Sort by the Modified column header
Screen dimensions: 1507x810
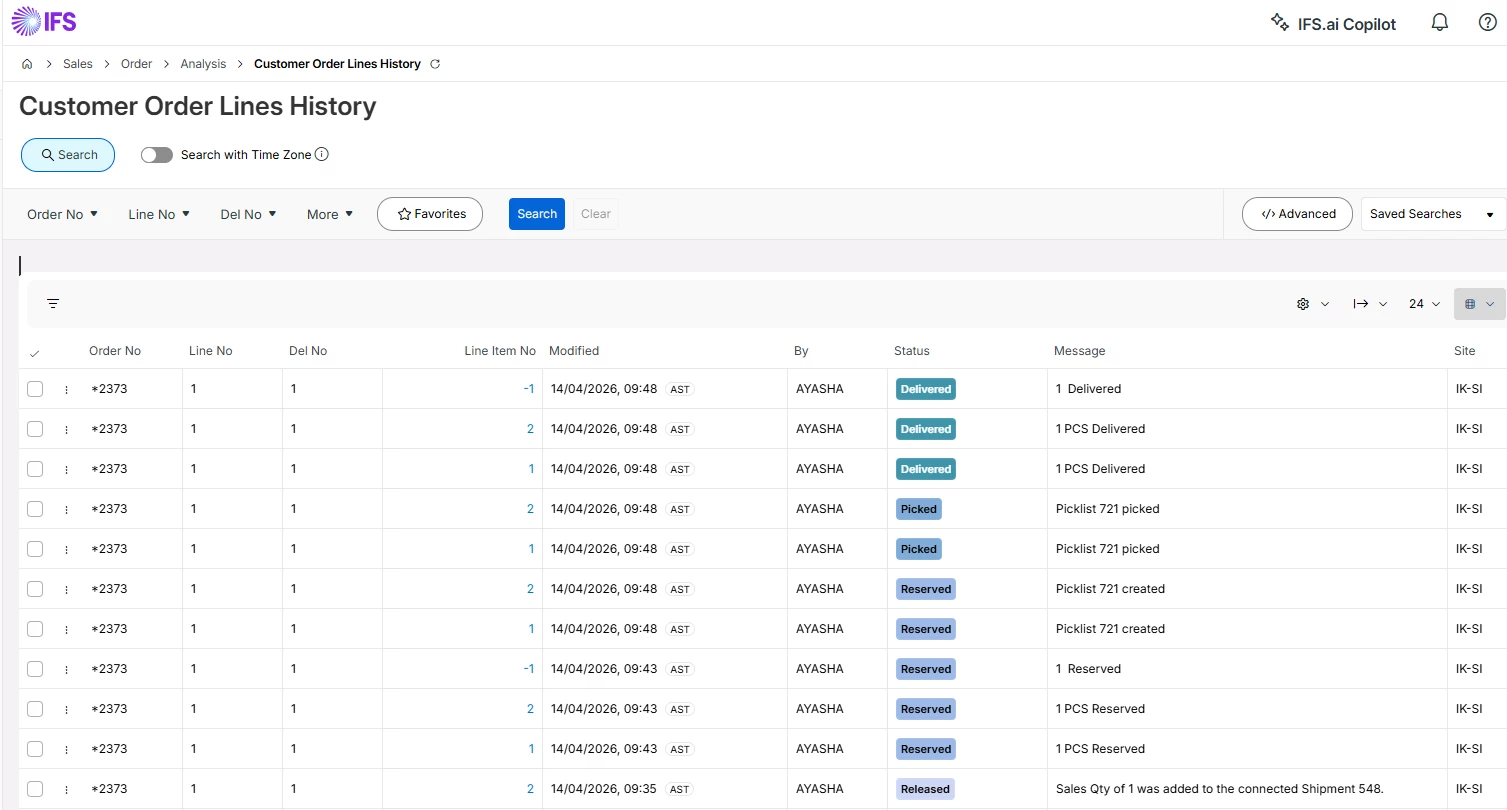574,351
